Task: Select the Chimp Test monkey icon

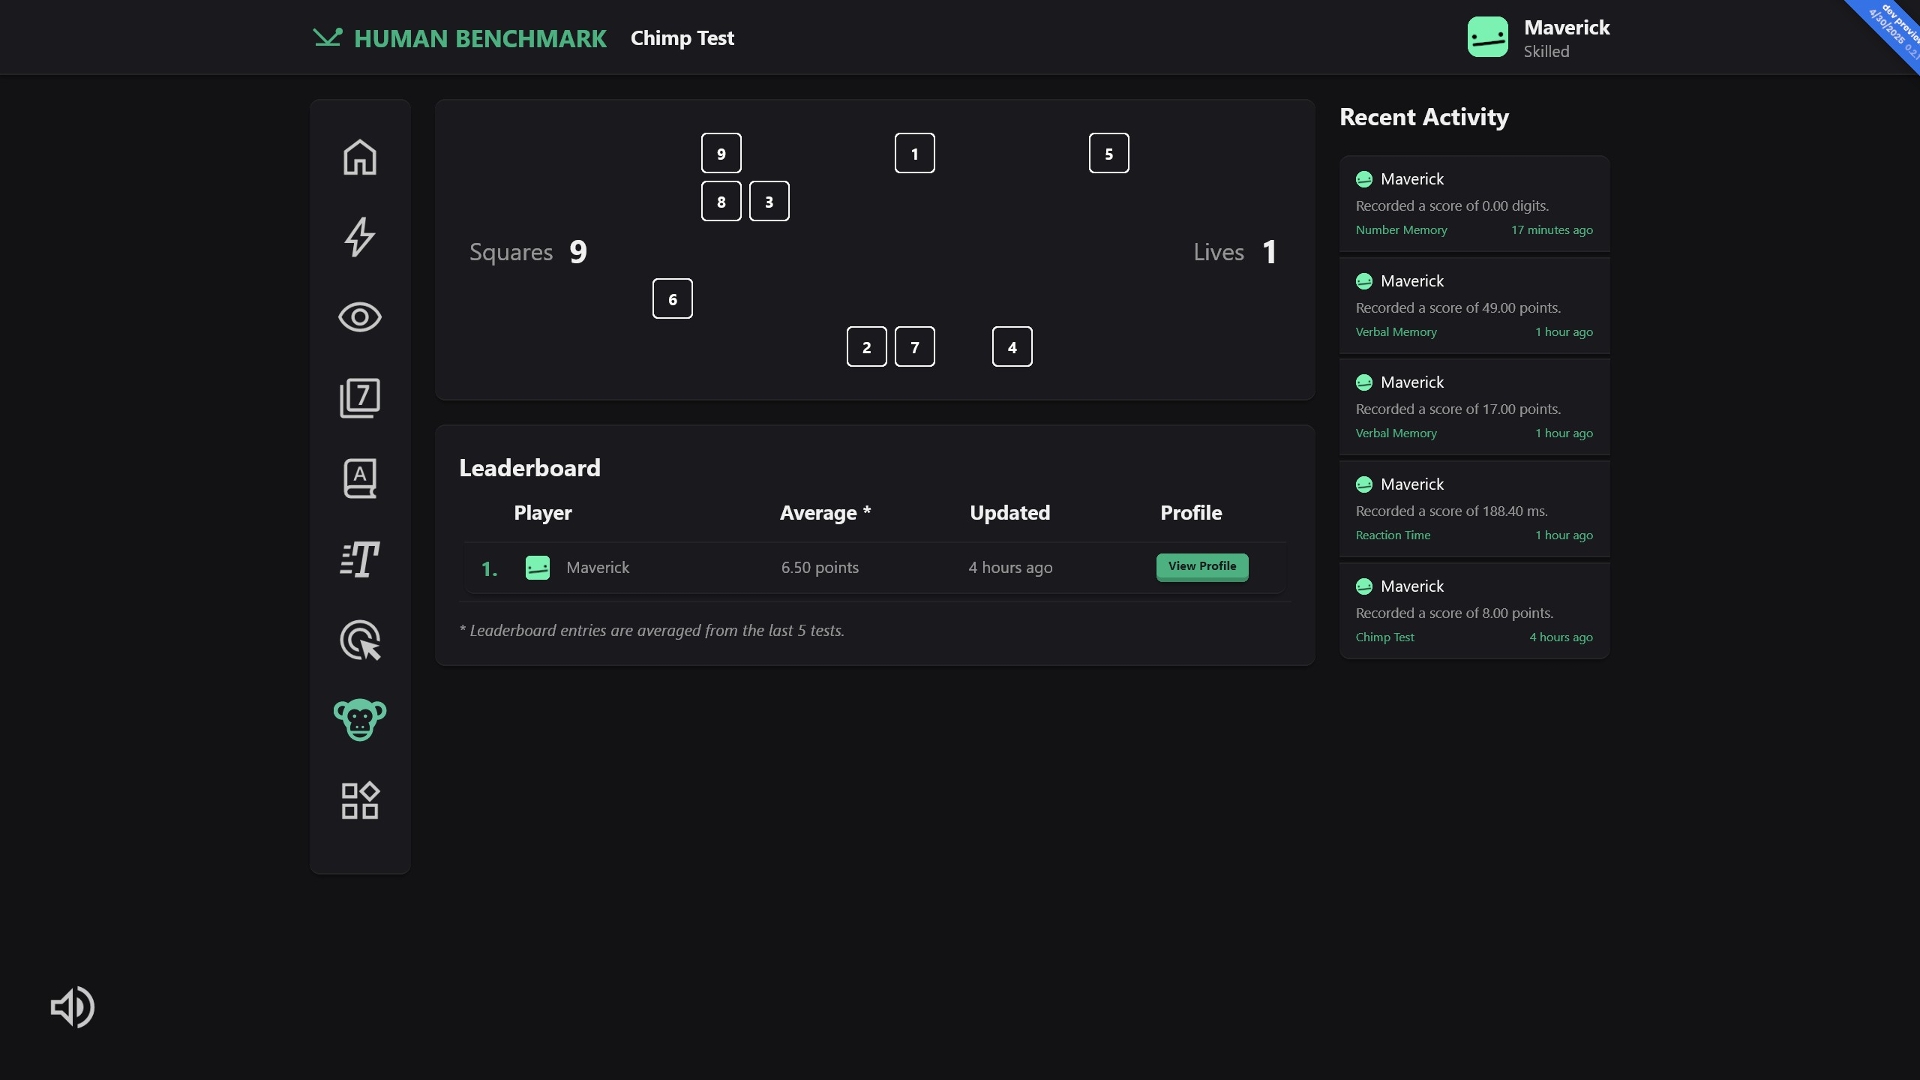Action: tap(360, 720)
